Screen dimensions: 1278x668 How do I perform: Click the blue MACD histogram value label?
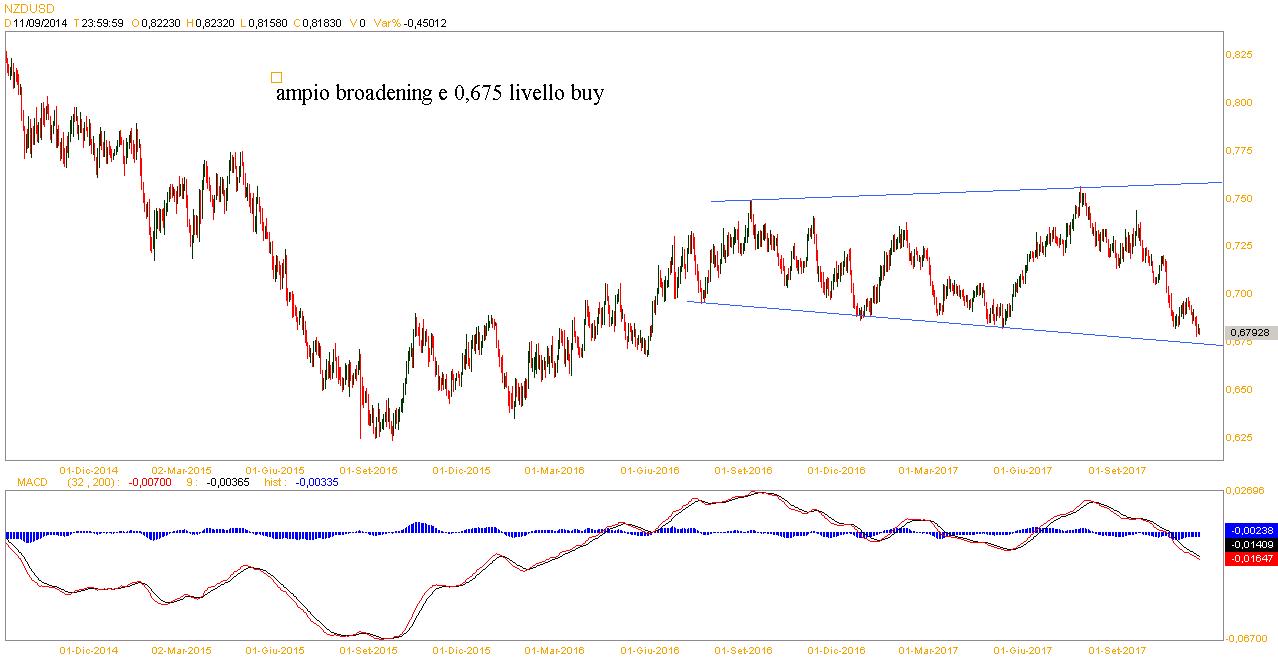[x=1250, y=530]
